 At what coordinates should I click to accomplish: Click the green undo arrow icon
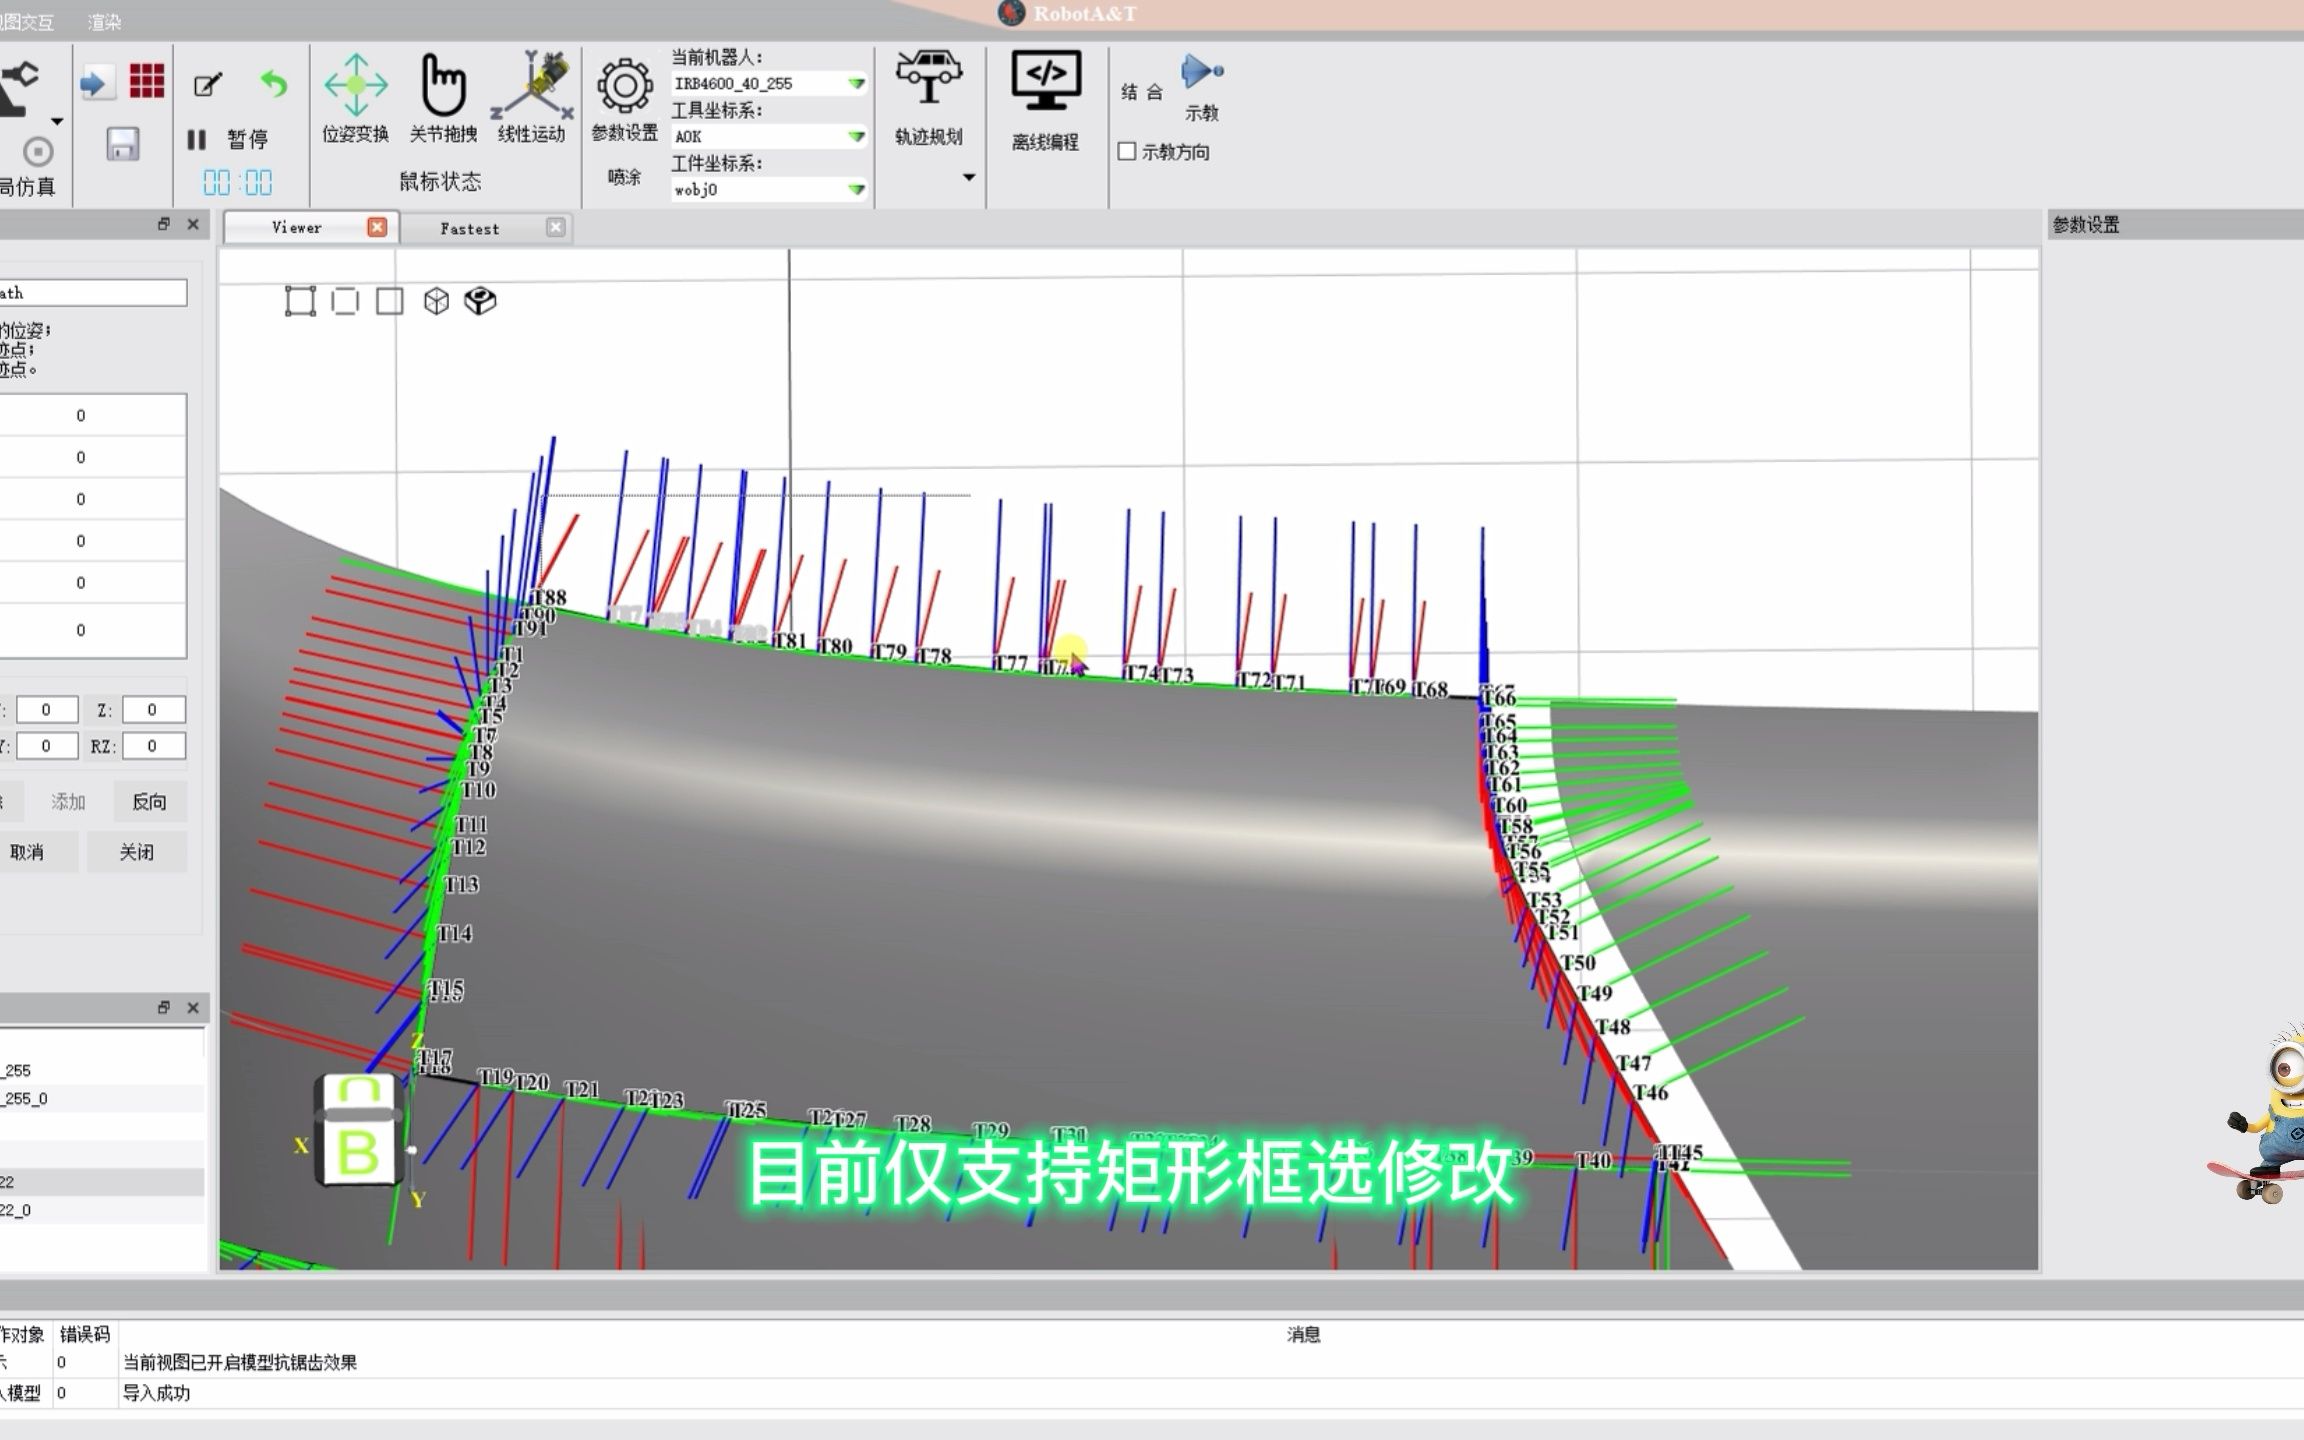[x=273, y=84]
